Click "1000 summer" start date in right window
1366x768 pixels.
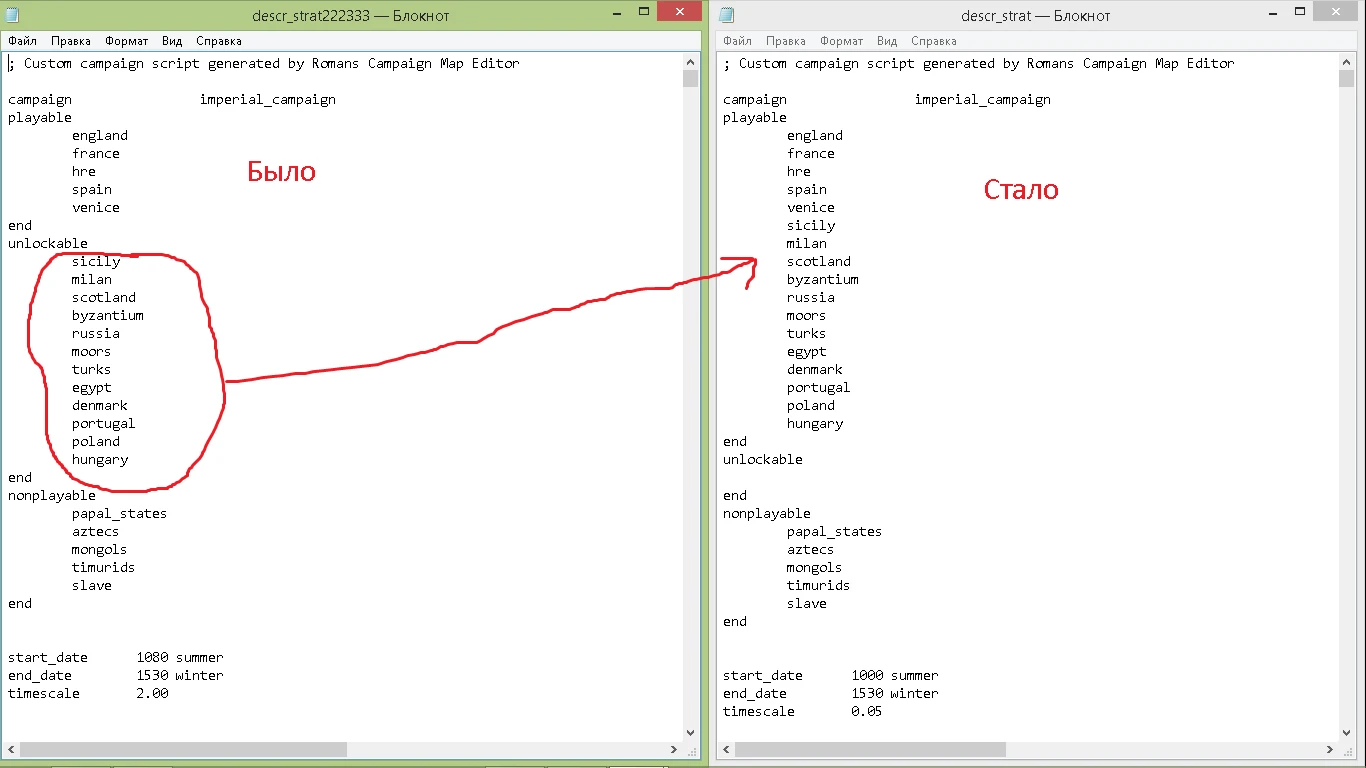coord(895,675)
